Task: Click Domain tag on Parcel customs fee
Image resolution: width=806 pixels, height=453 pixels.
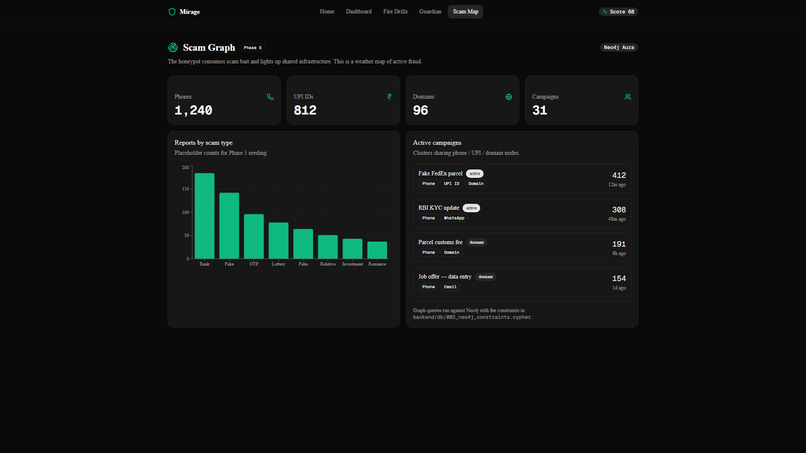Action: tap(451, 252)
